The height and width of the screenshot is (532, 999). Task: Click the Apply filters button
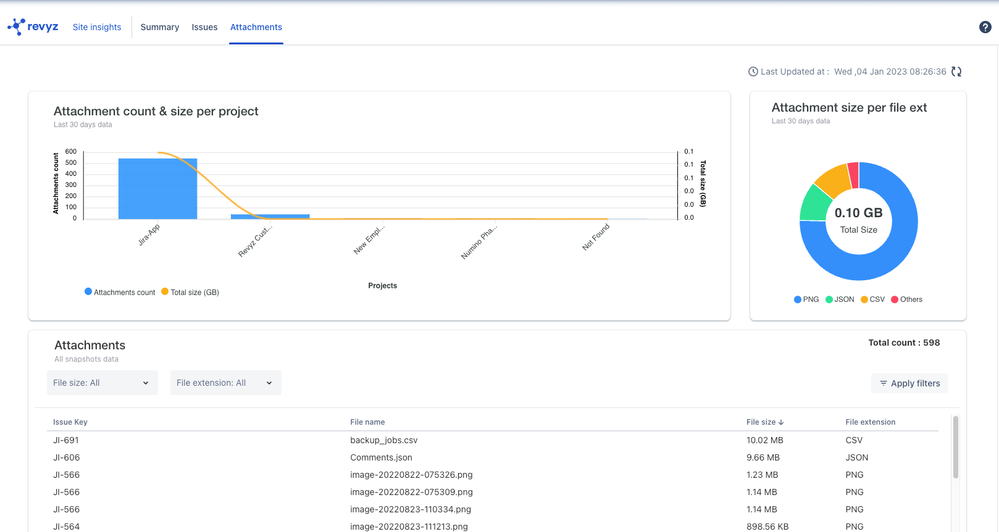click(x=909, y=383)
